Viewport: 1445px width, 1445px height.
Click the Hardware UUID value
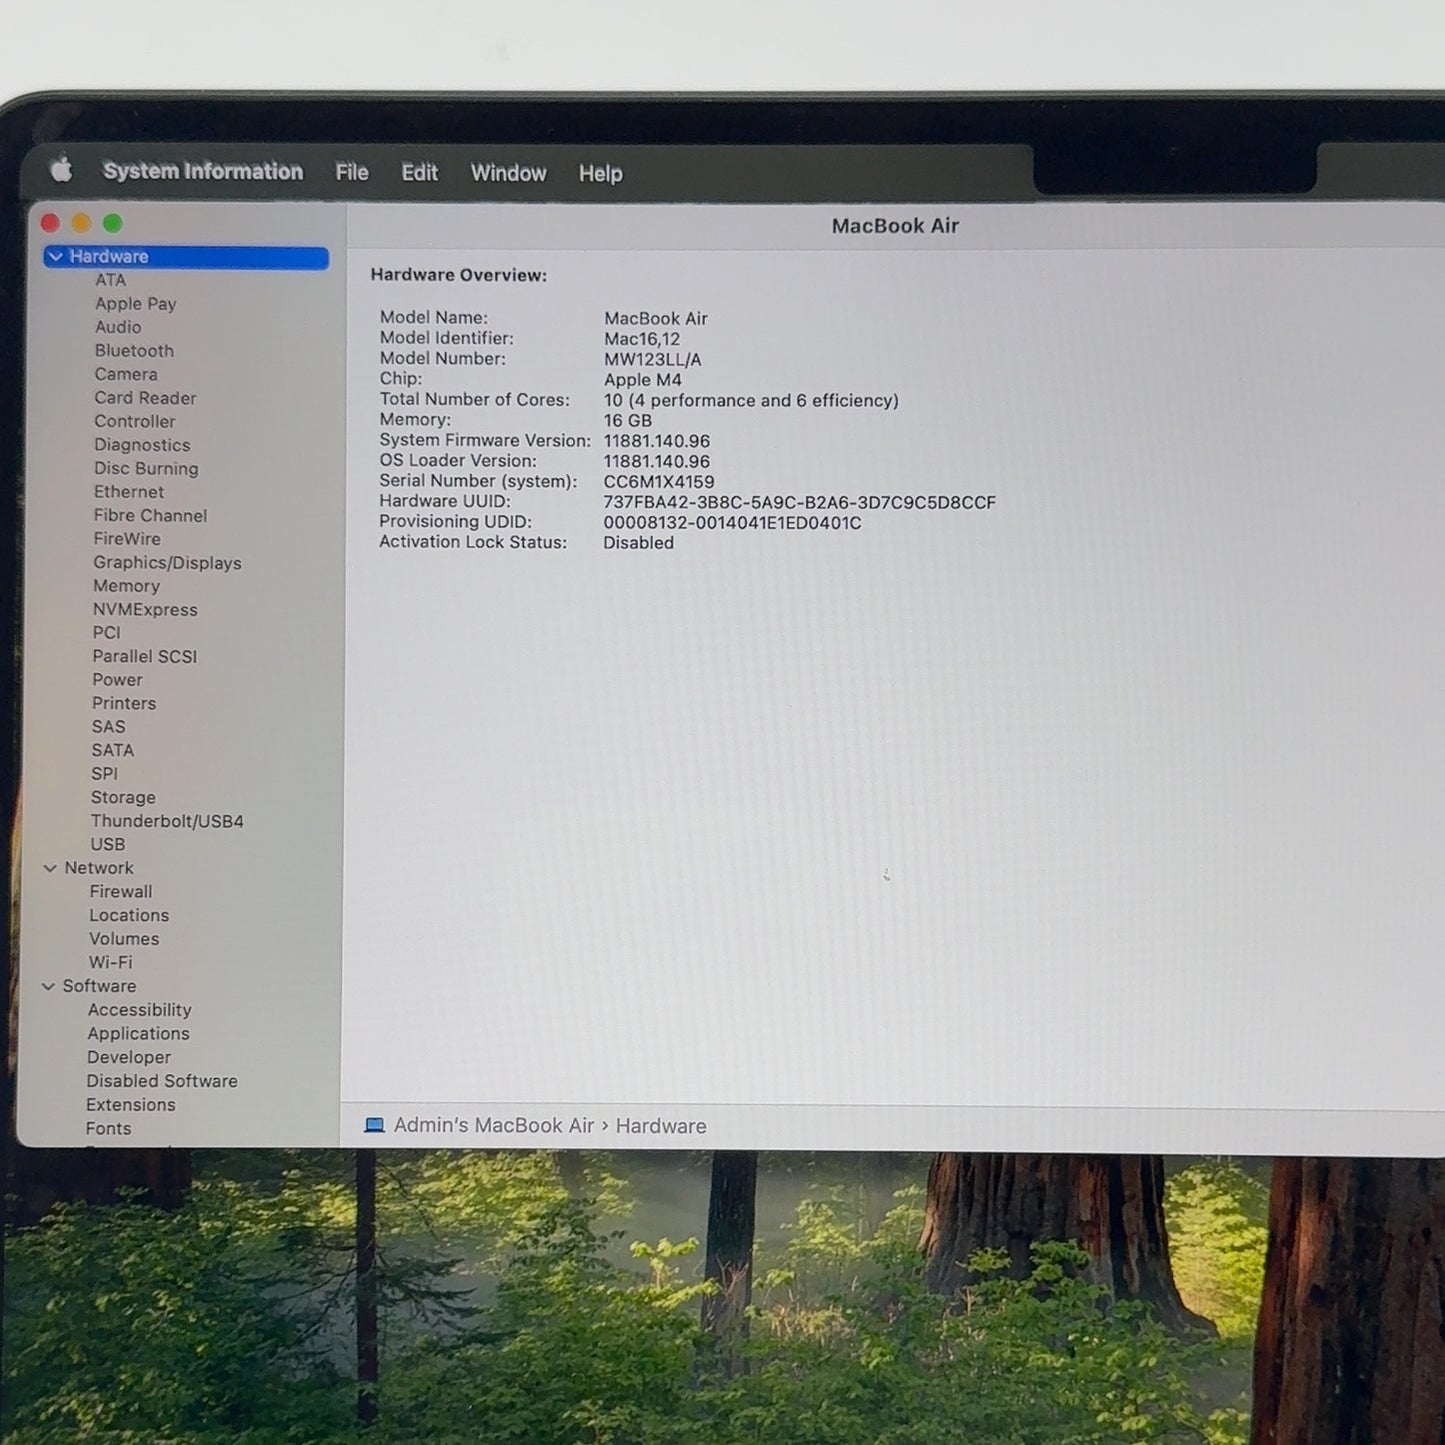click(x=799, y=503)
